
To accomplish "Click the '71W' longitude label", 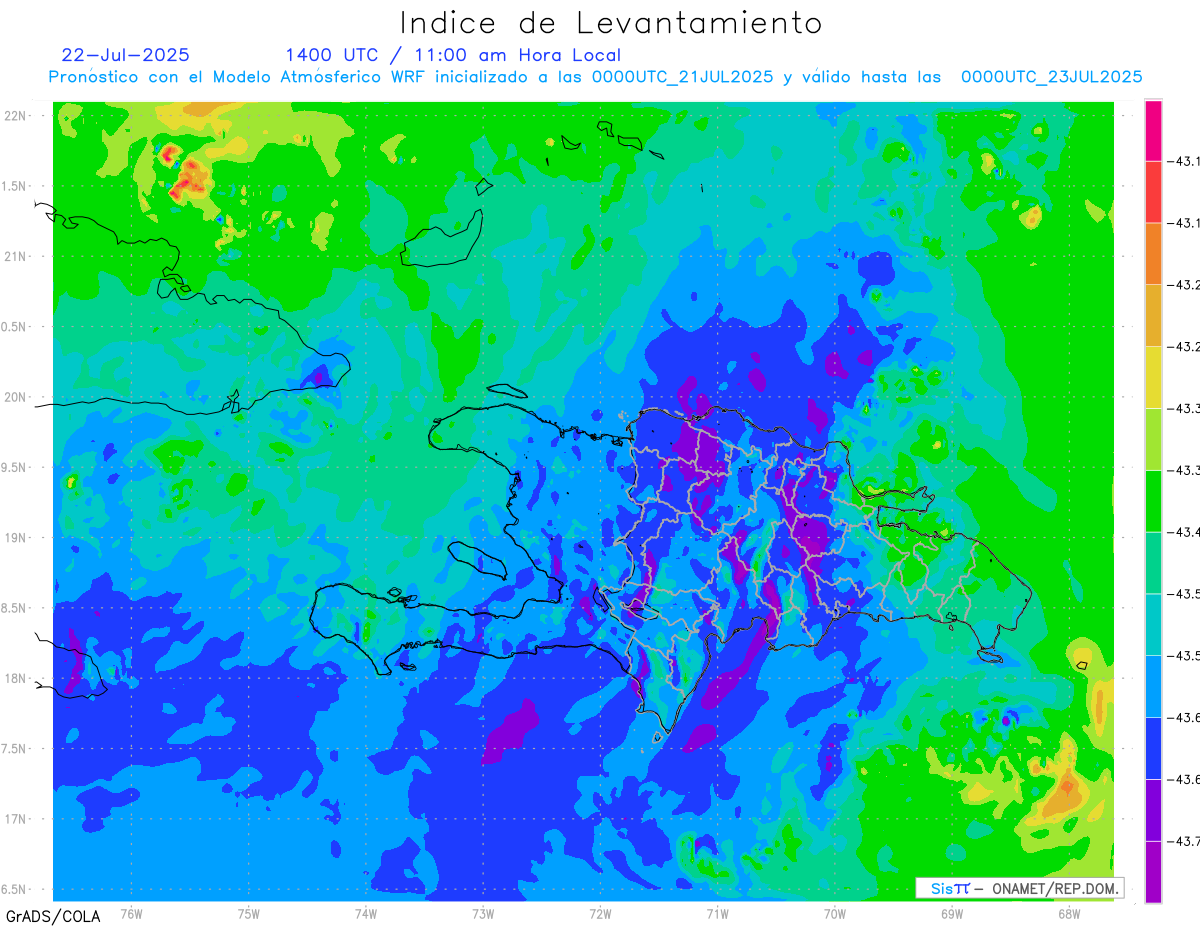I will [x=718, y=913].
